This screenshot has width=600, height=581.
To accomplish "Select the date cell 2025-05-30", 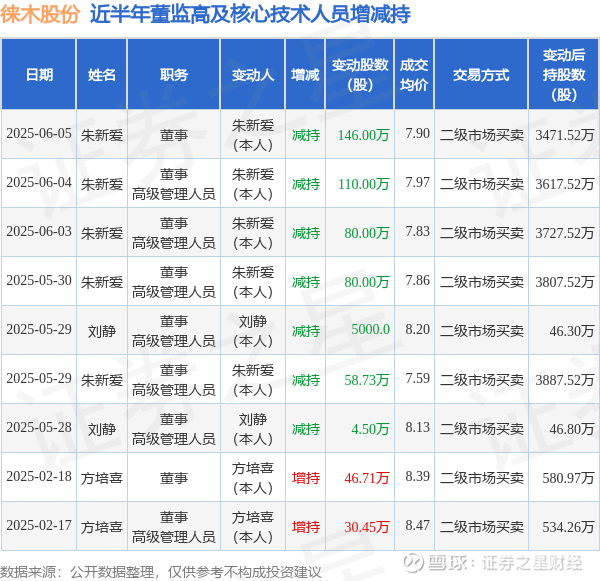I will coord(39,280).
